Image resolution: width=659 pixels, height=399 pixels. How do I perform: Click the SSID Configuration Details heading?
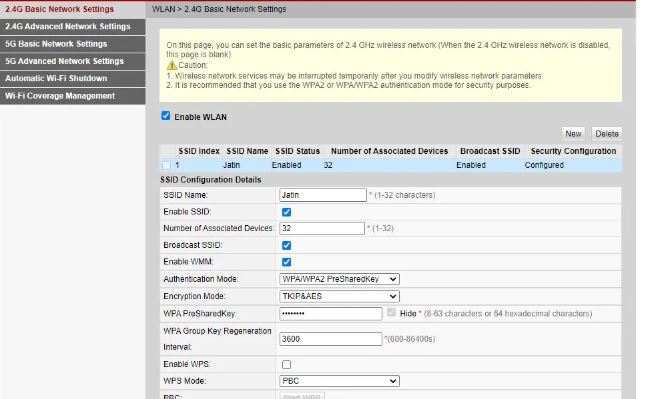tap(211, 180)
